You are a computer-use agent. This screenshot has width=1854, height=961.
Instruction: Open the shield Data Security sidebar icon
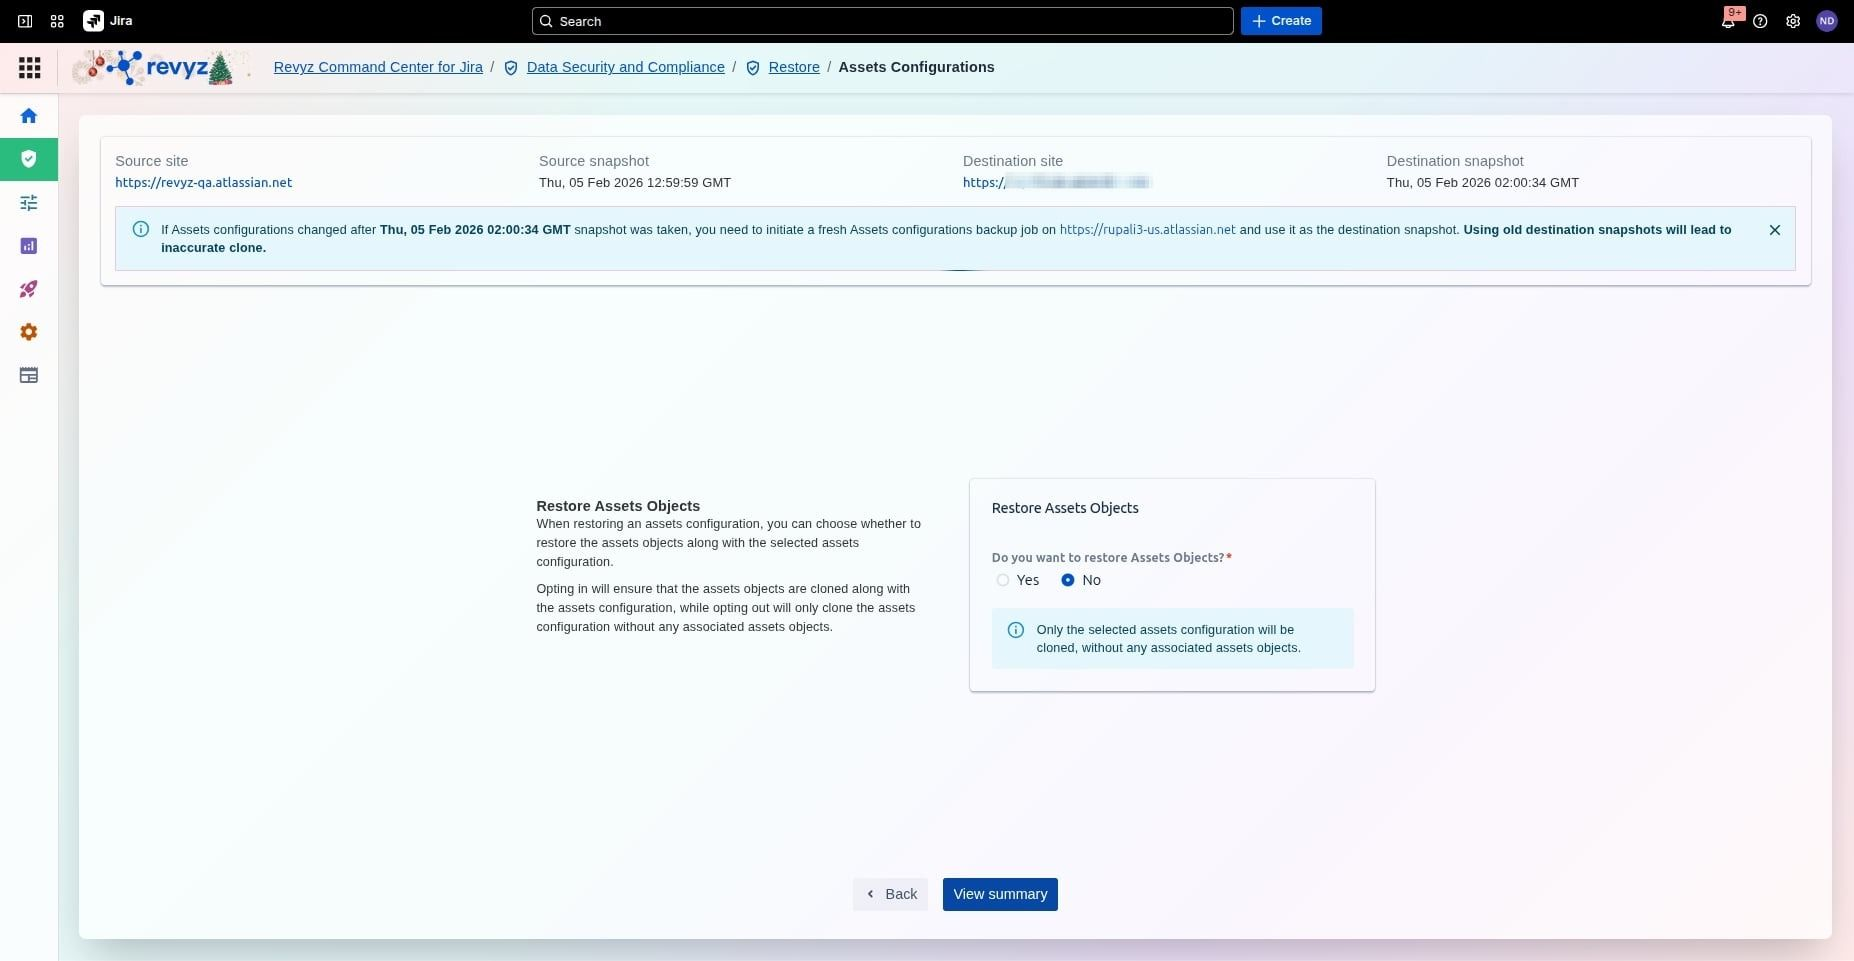(29, 159)
